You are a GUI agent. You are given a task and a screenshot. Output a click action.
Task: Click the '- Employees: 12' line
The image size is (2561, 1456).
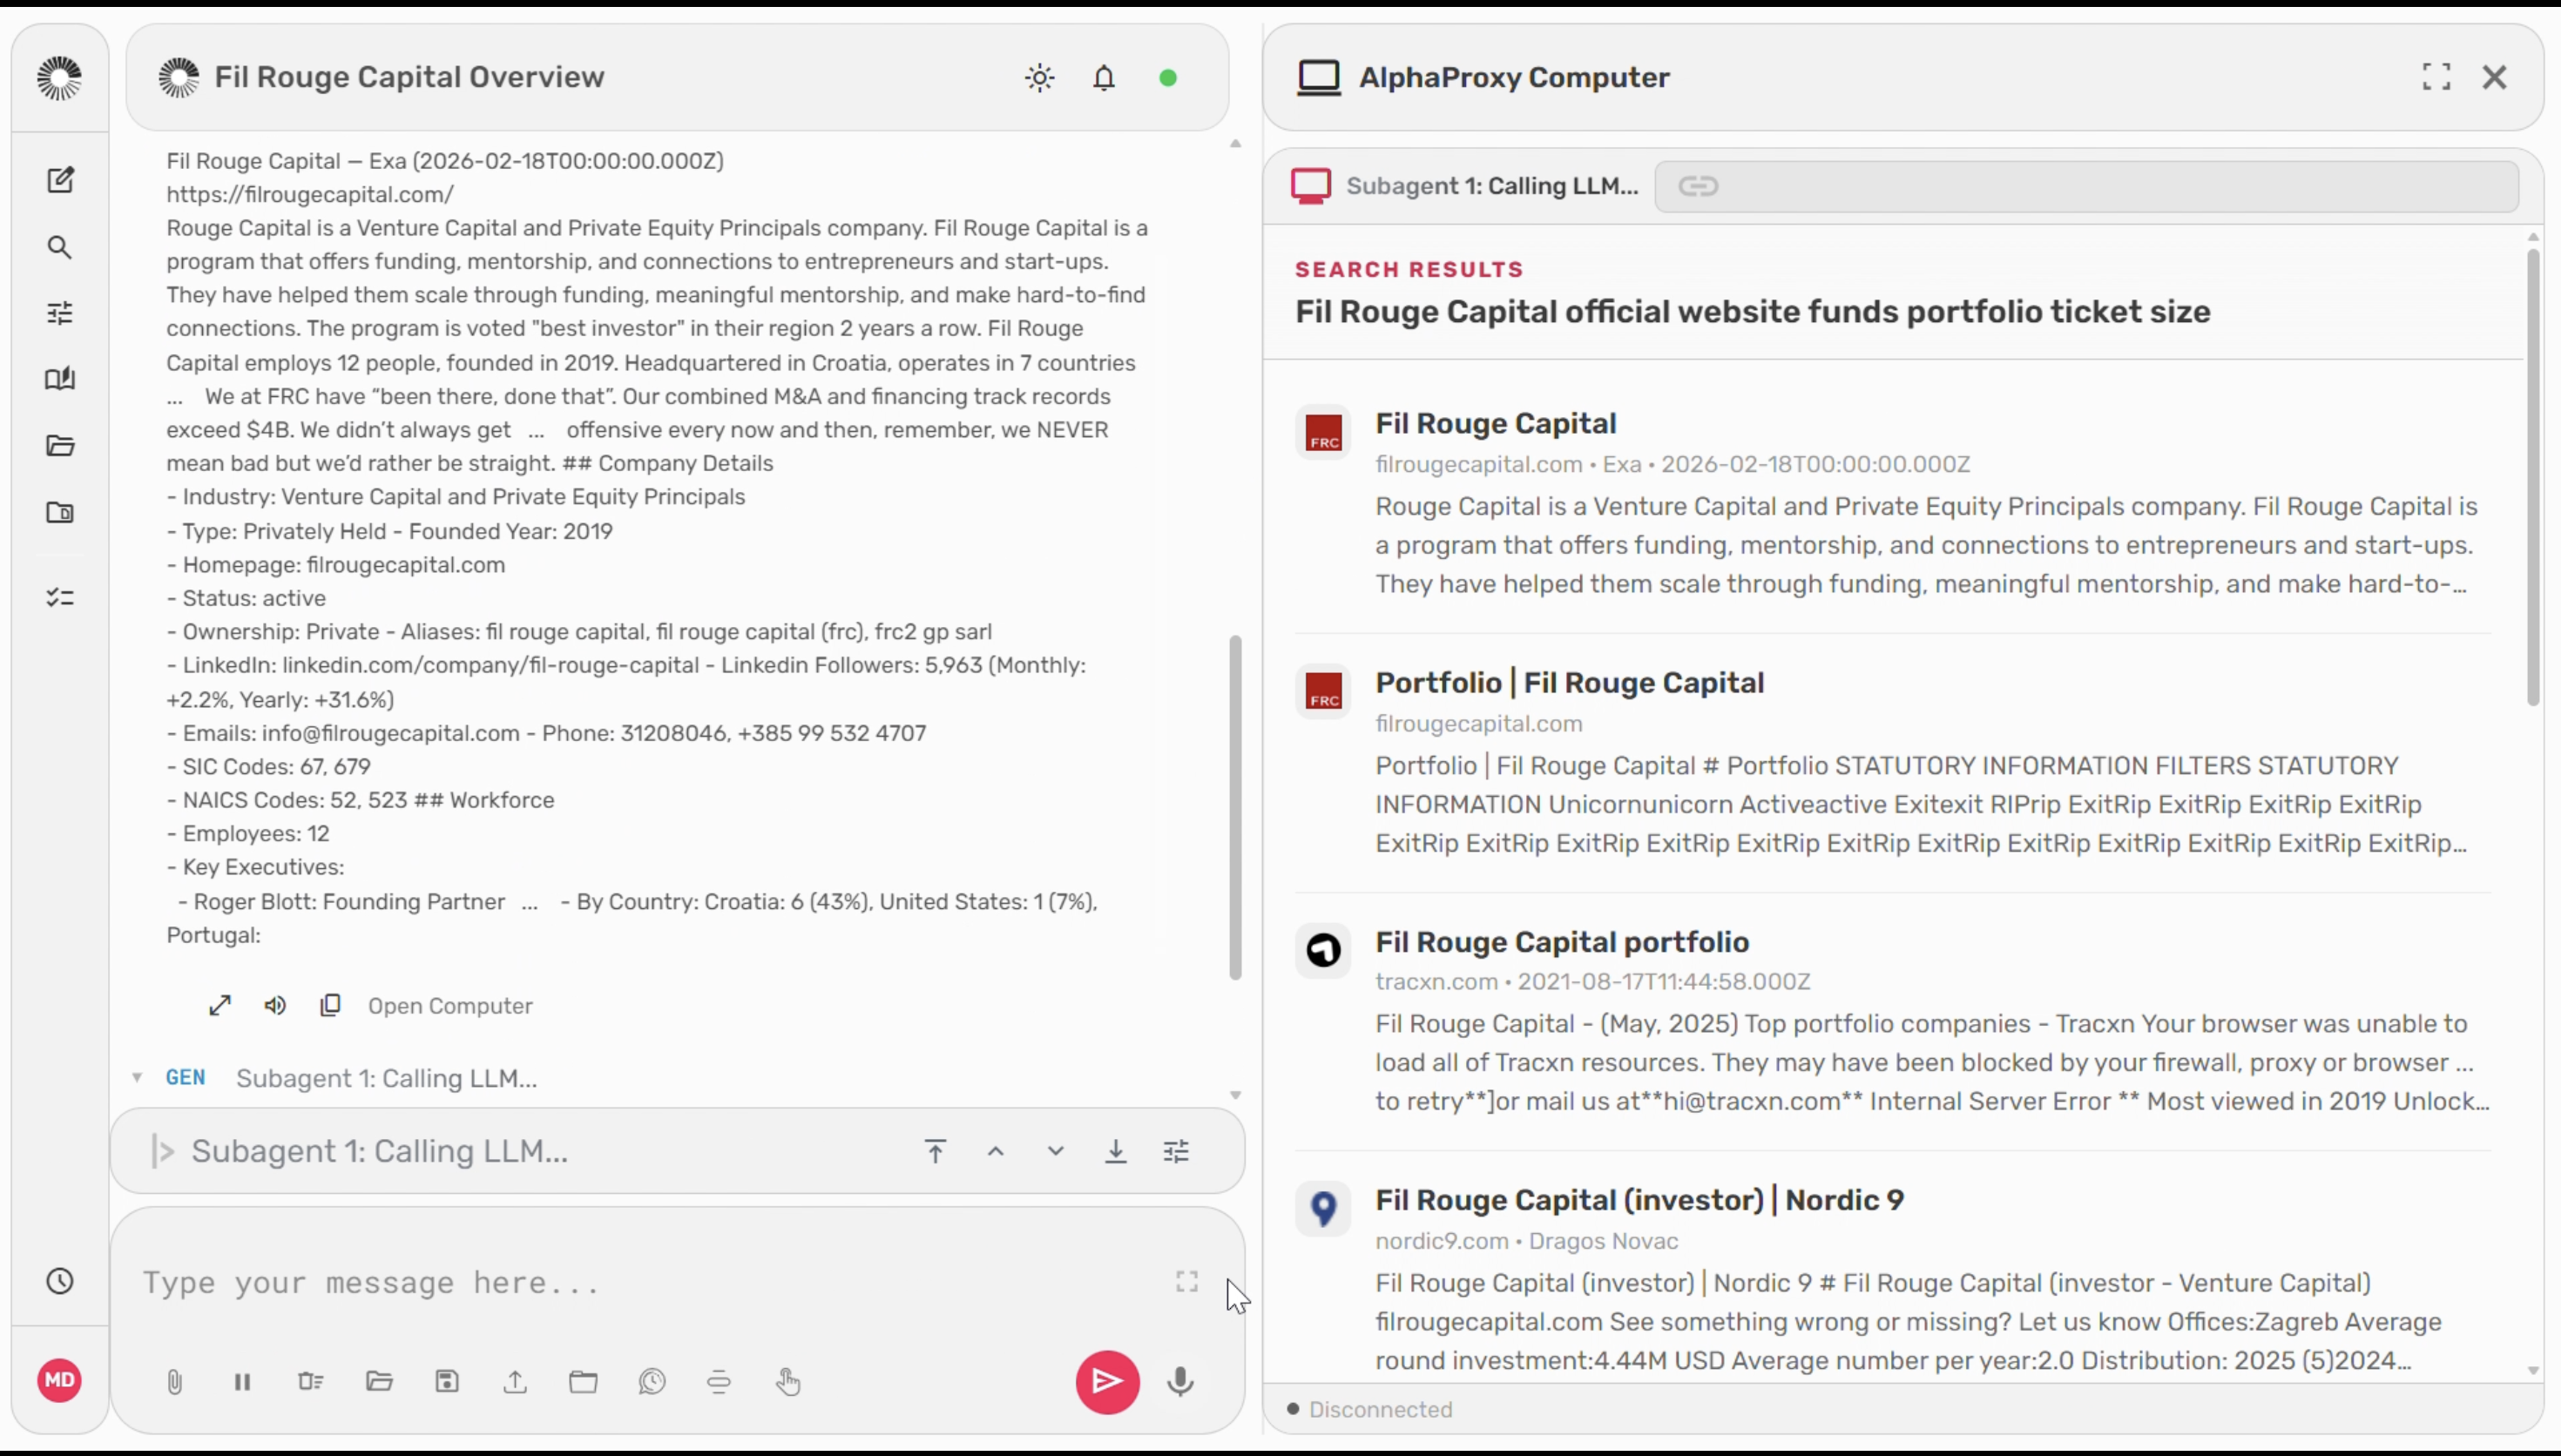(248, 834)
